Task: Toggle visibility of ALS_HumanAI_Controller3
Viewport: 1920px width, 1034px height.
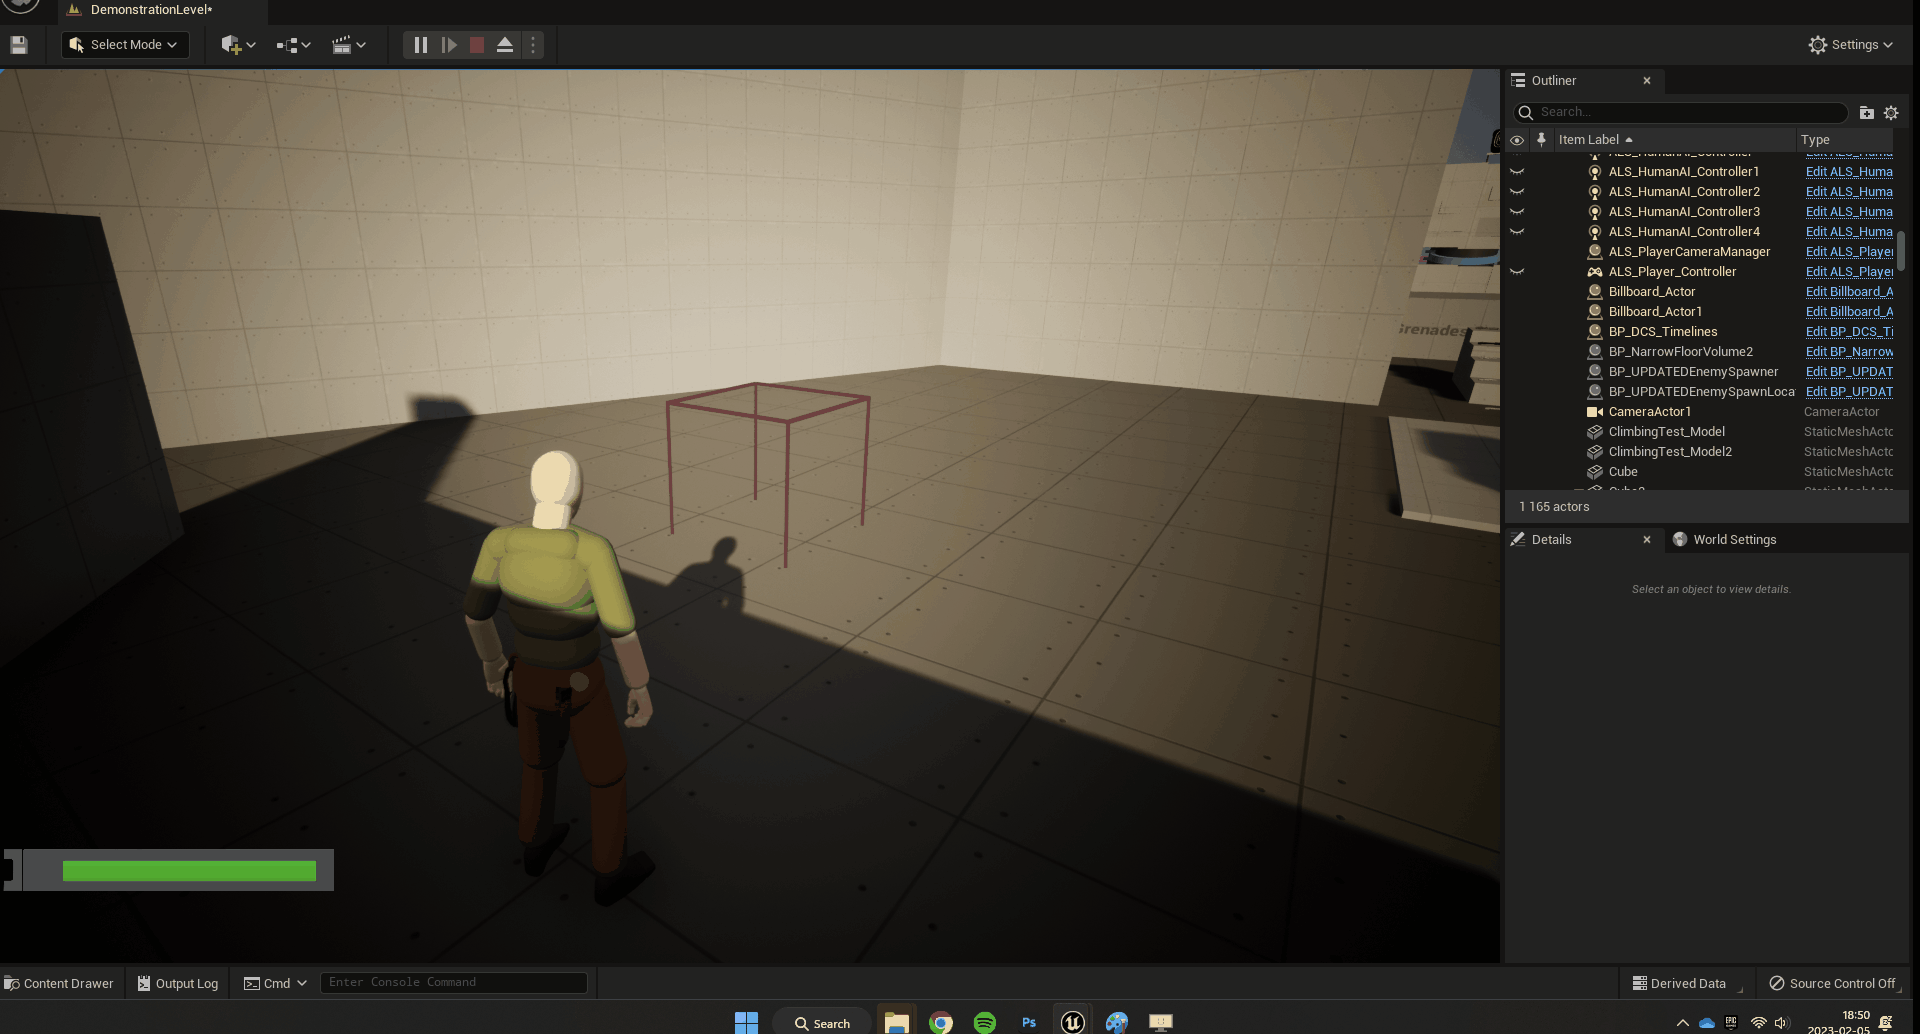Action: point(1517,212)
